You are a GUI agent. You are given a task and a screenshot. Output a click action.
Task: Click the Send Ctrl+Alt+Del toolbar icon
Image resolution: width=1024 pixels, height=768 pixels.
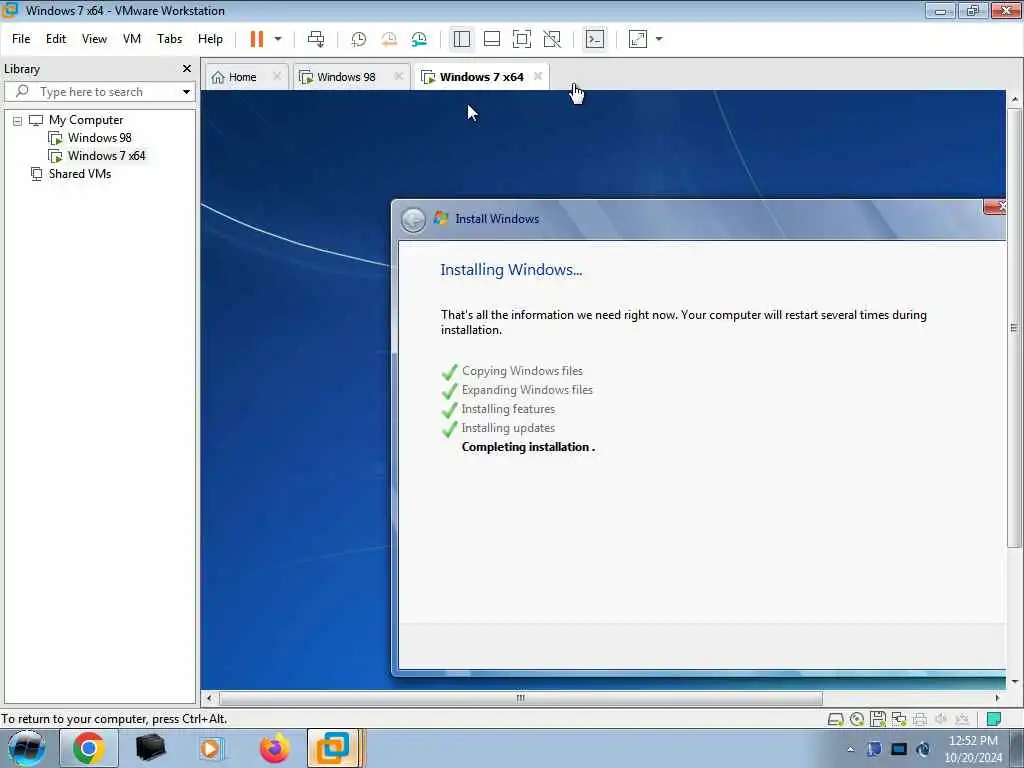click(316, 39)
